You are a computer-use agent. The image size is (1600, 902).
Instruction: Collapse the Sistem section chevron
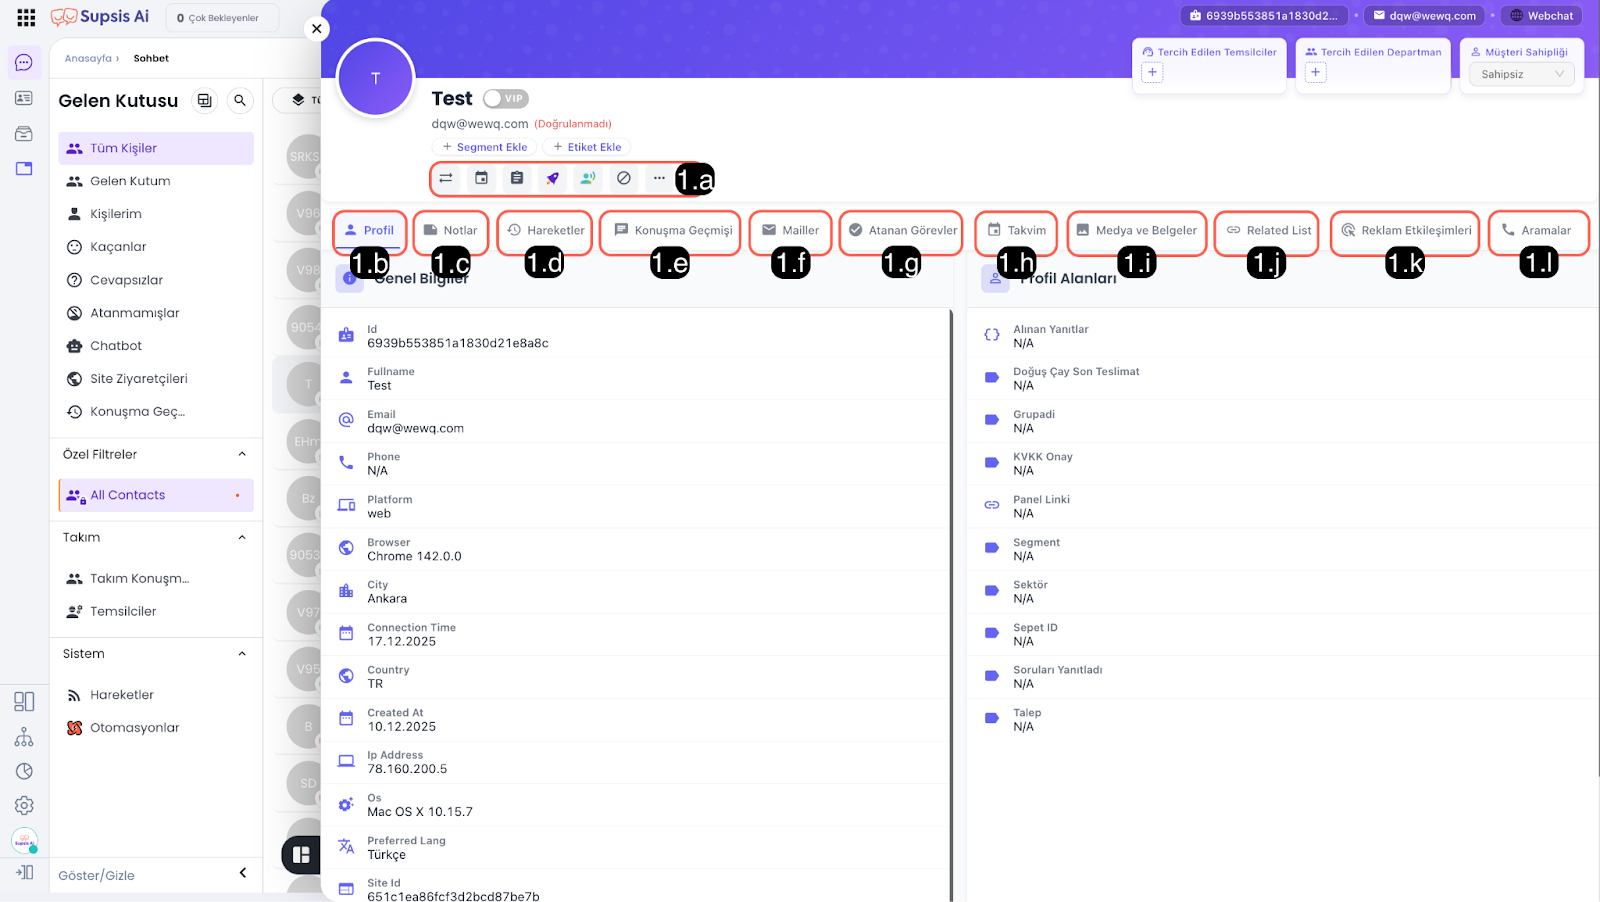[242, 654]
